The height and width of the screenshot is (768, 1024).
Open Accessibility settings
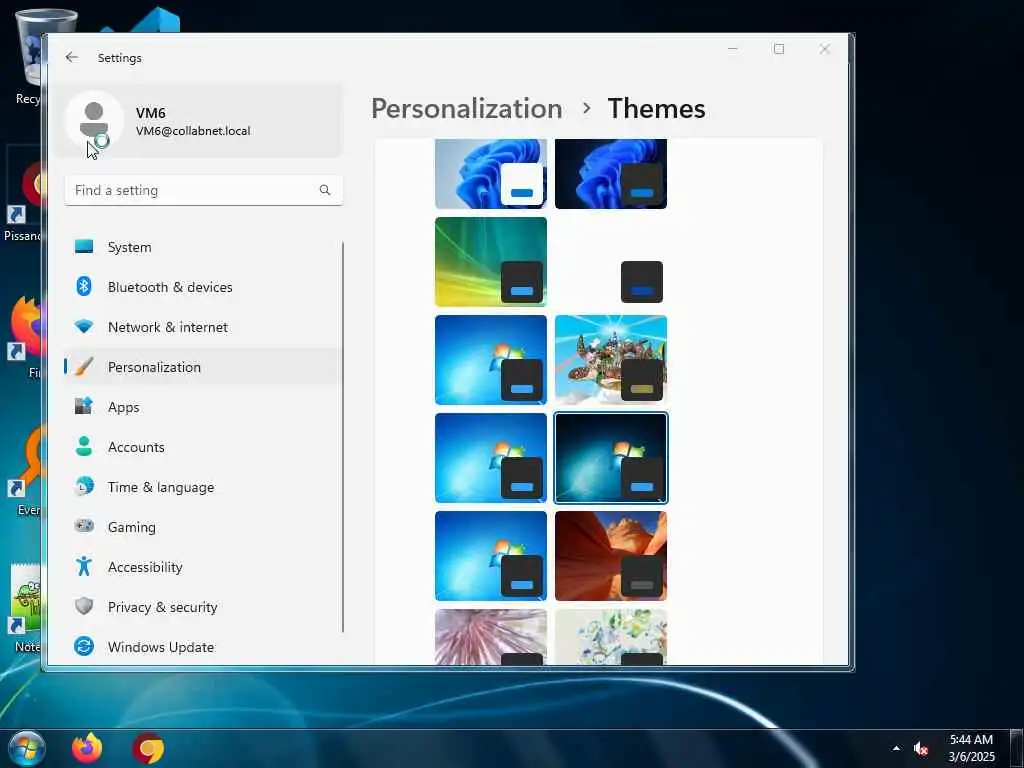[204, 567]
